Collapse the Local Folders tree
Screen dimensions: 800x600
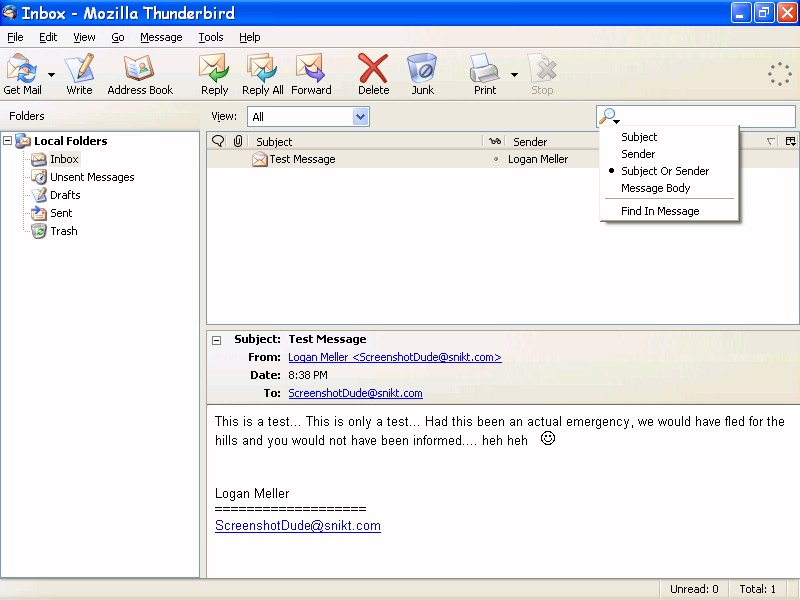coord(8,140)
